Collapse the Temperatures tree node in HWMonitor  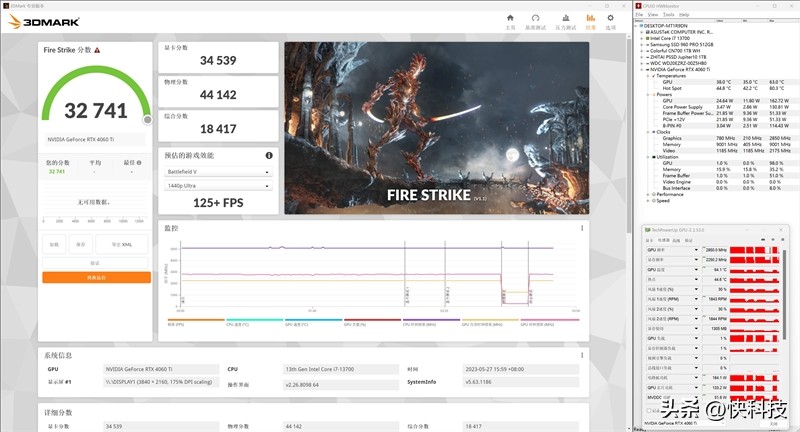[x=647, y=74]
